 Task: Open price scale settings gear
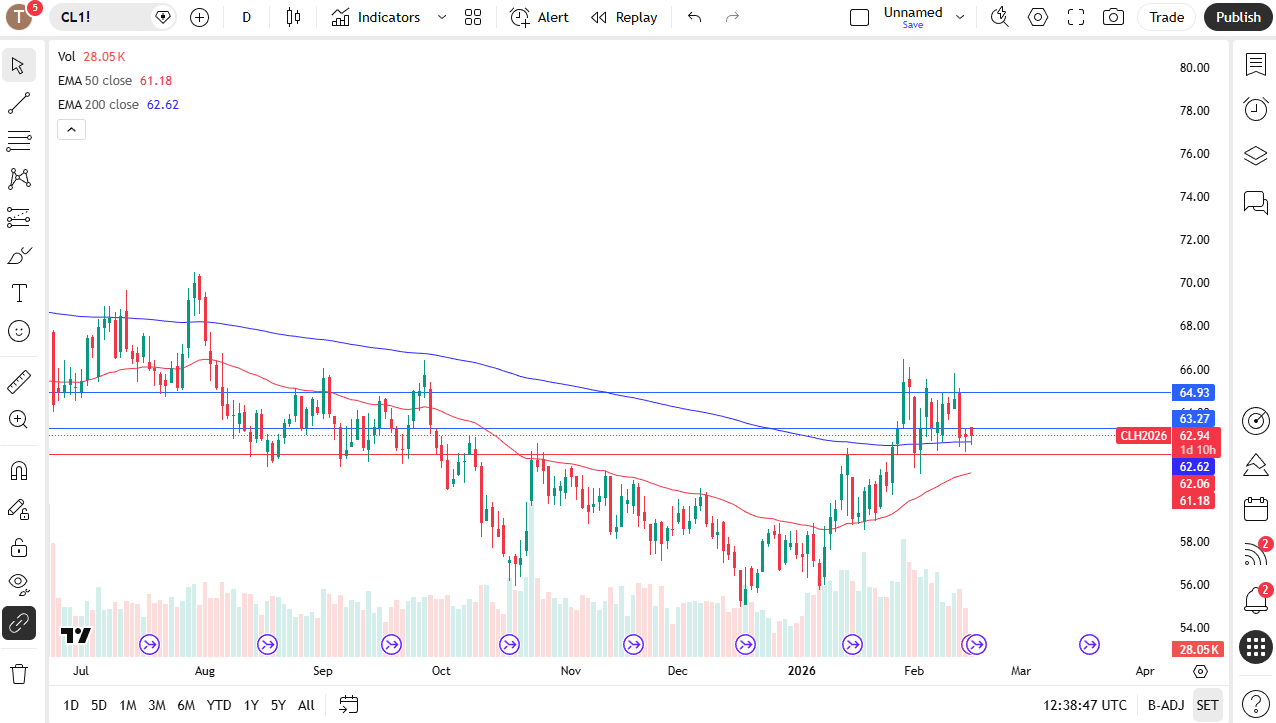(x=1201, y=671)
